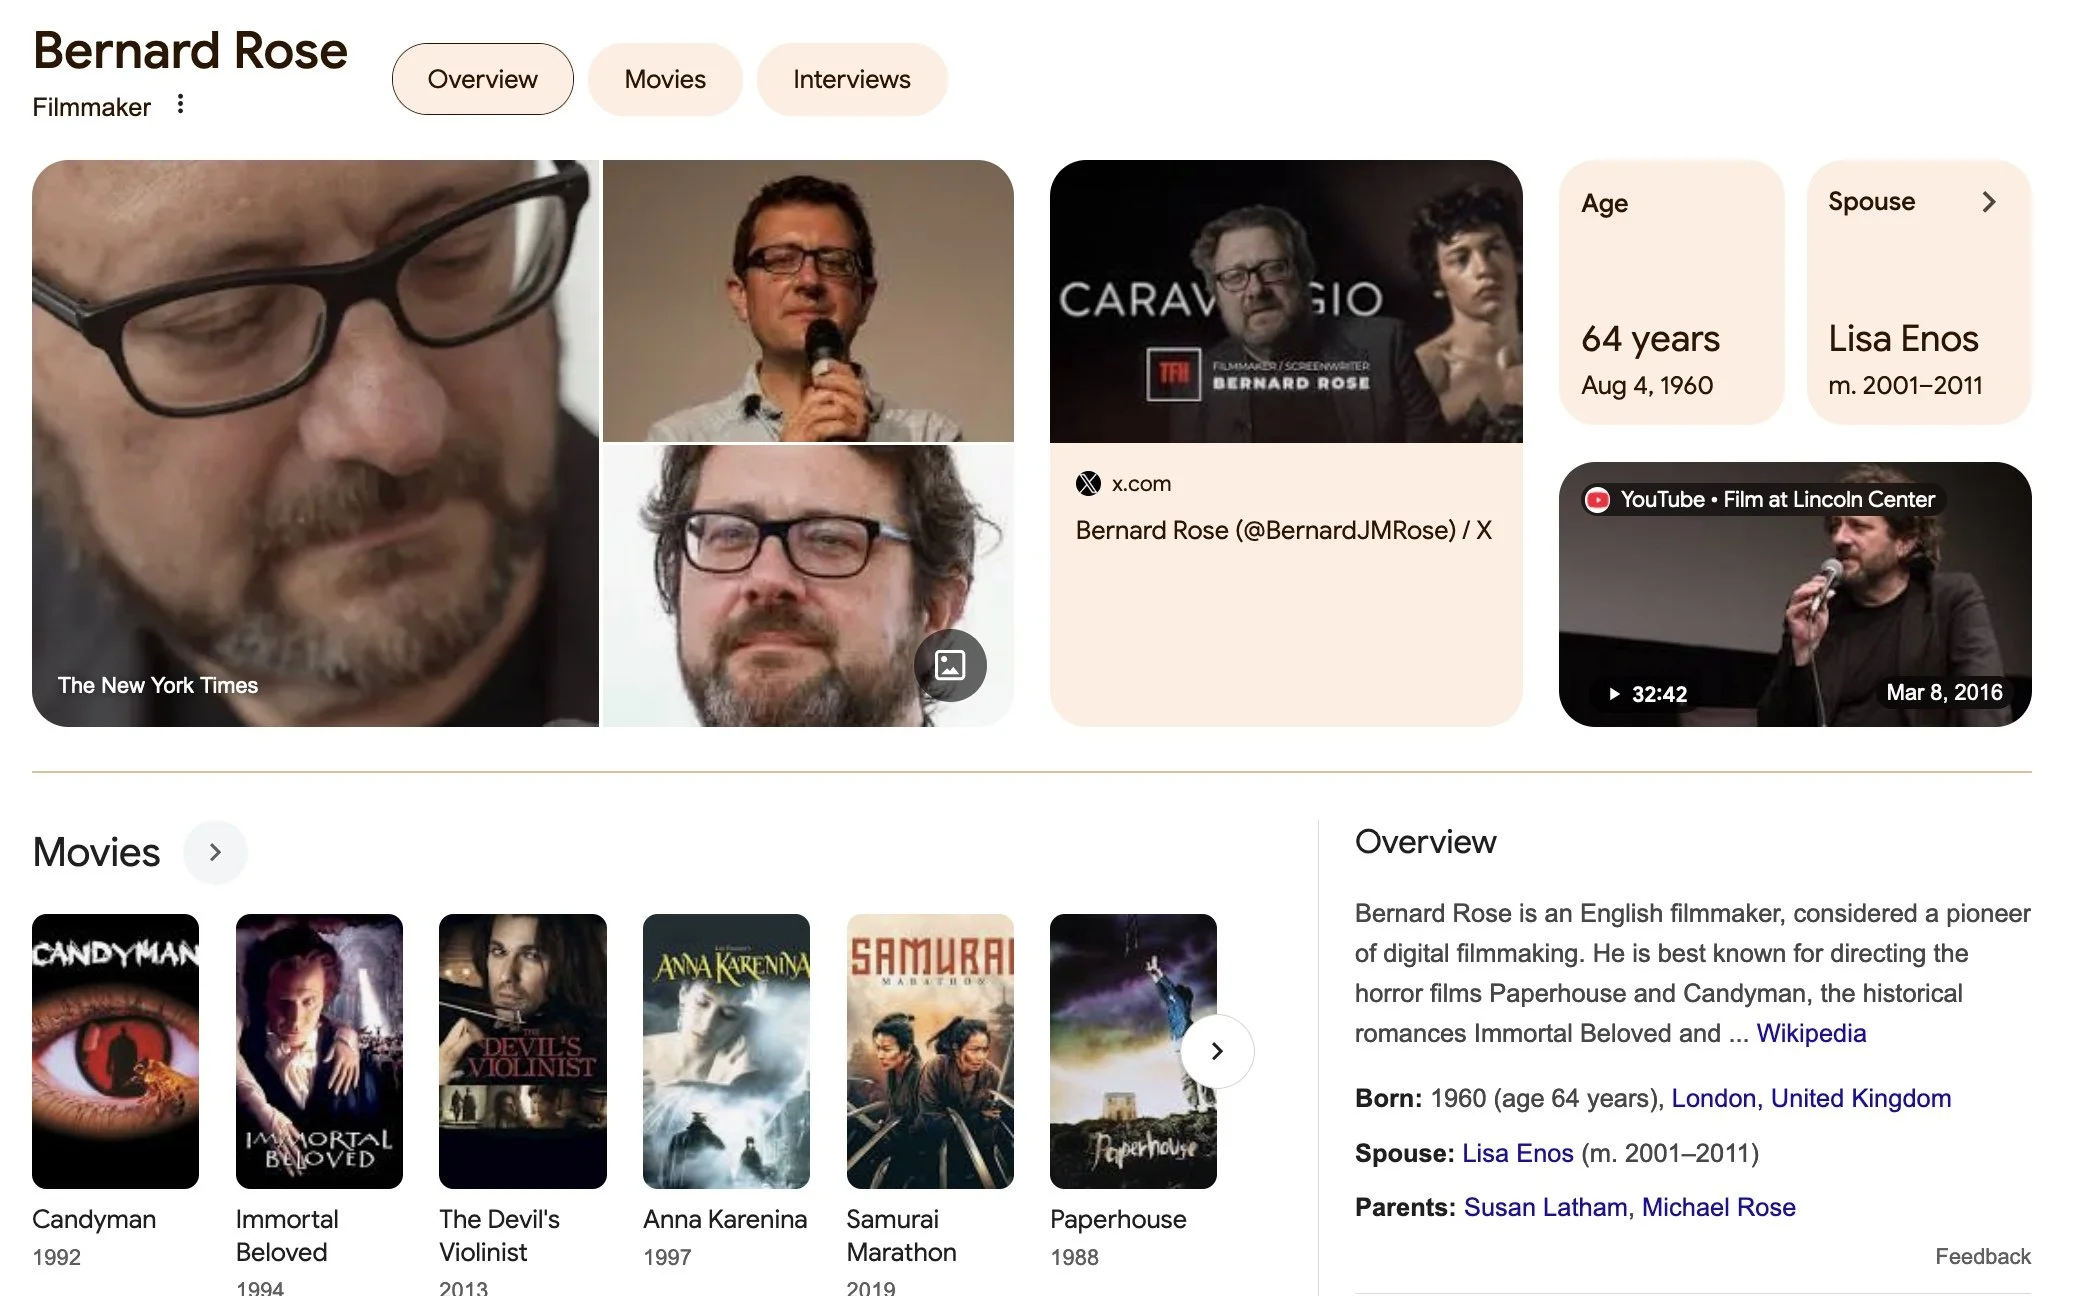Switch to the Interviews tab
Viewport: 2082px width, 1296px height.
[x=851, y=79]
